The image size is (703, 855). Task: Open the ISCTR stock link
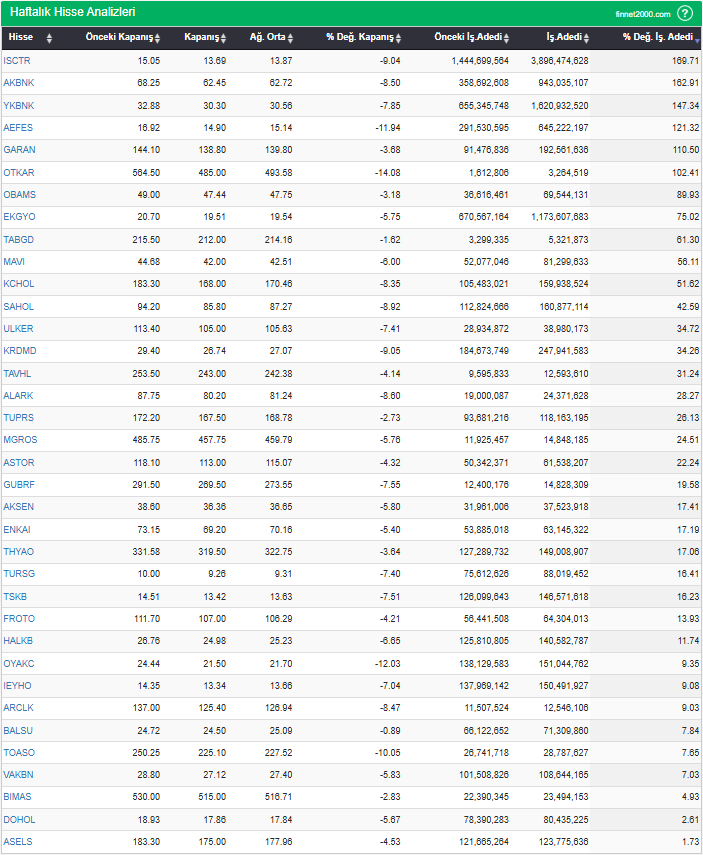click(17, 61)
